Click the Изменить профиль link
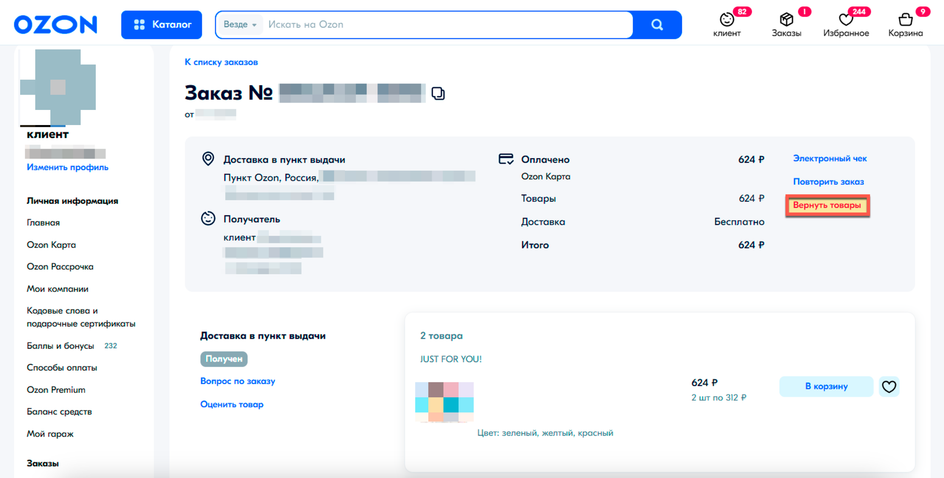Screen dimensions: 944x478 [67, 167]
